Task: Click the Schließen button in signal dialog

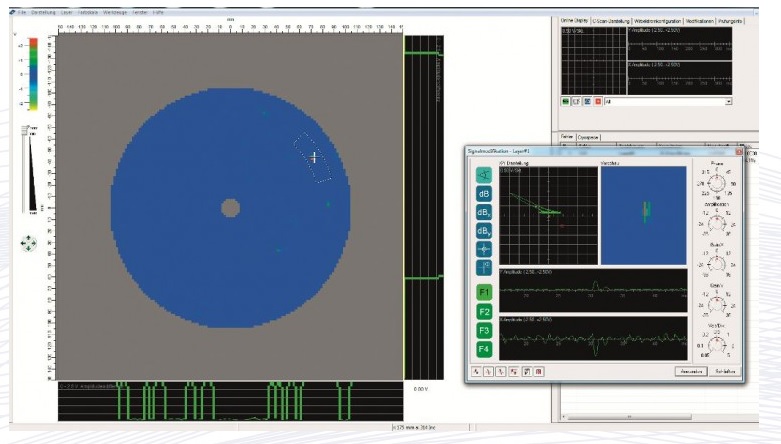Action: 725,371
